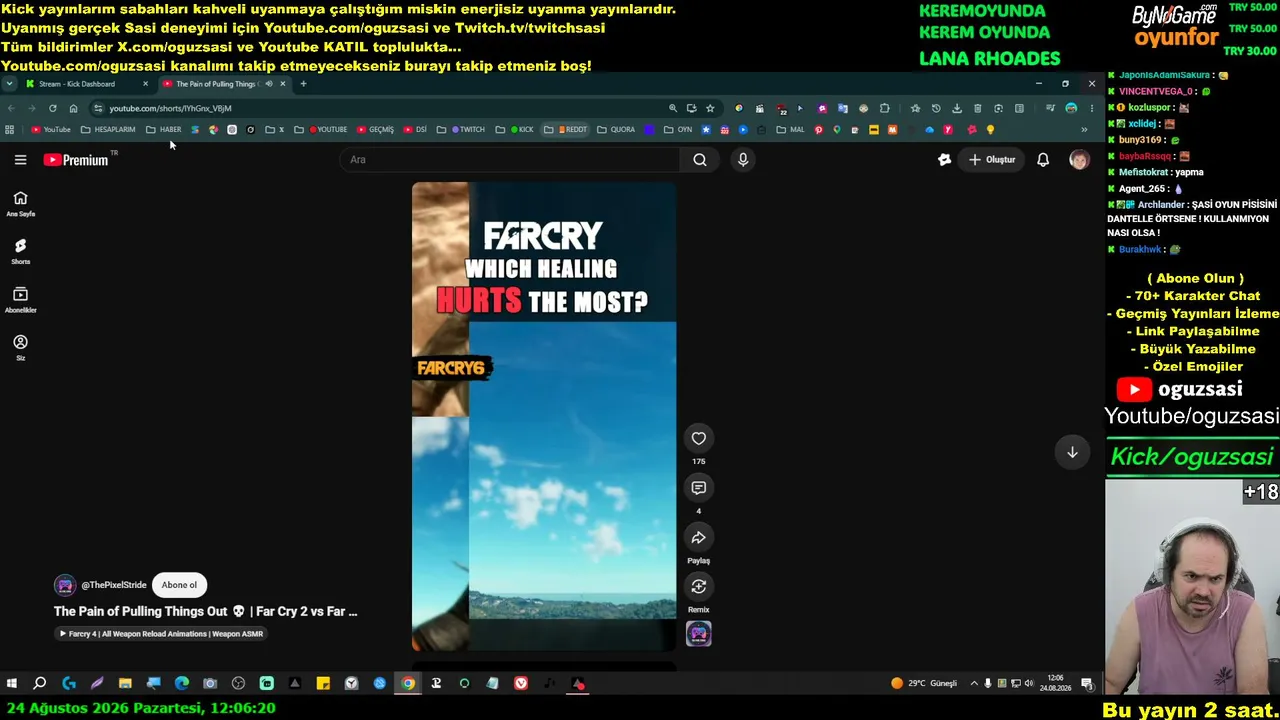Remix this short
This screenshot has width=1280, height=720.
point(699,587)
